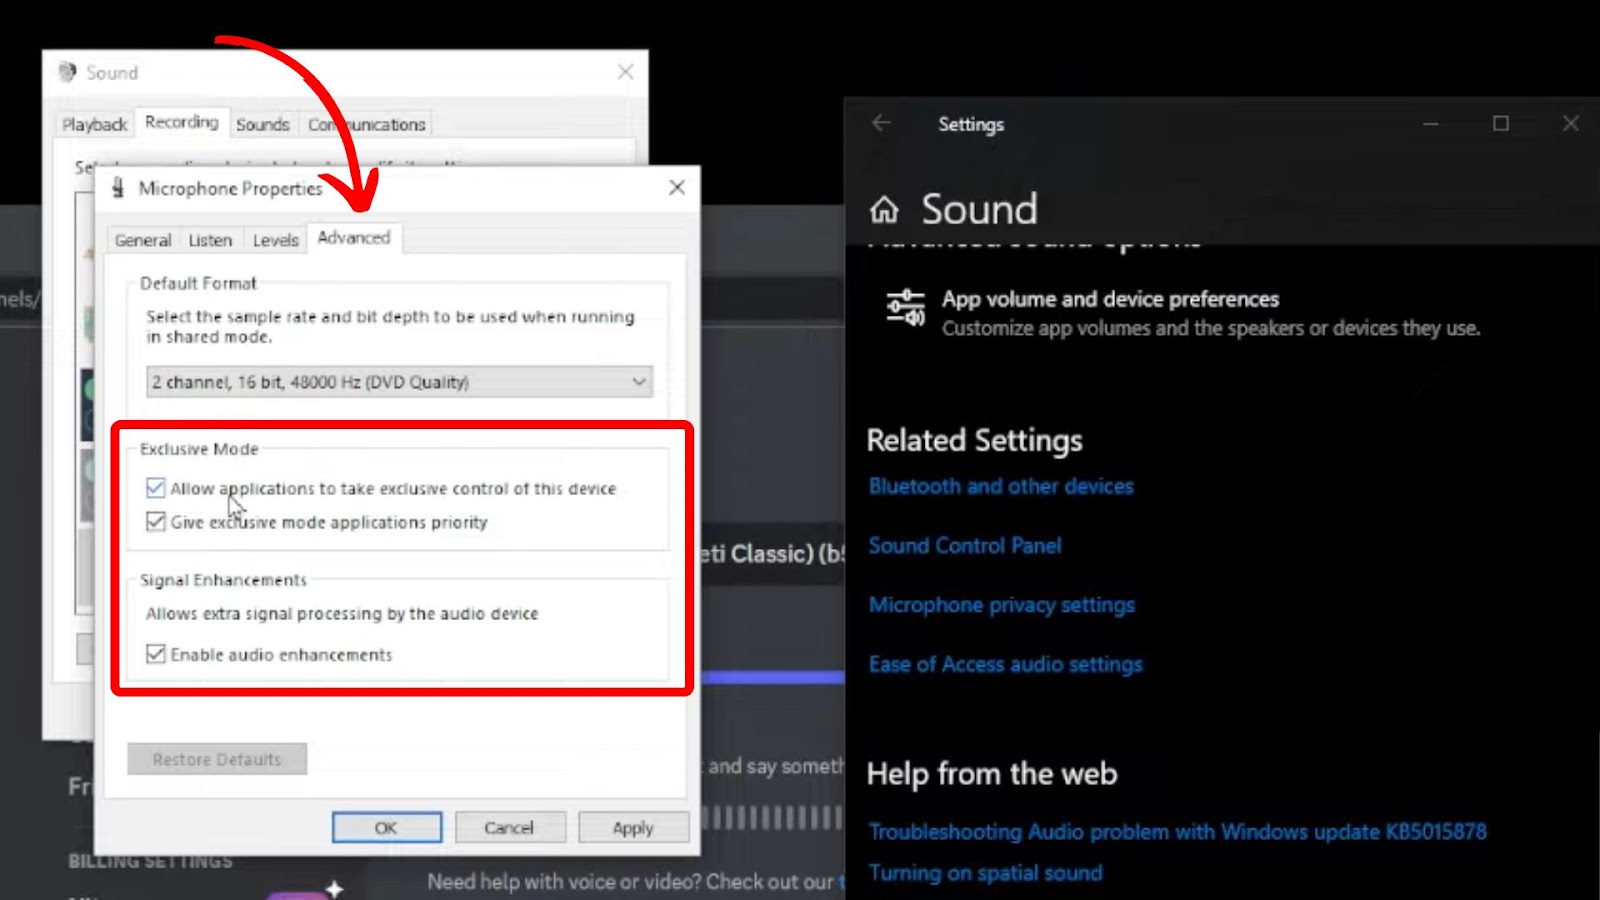Disable the Enable audio enhancements checkbox

coord(156,654)
